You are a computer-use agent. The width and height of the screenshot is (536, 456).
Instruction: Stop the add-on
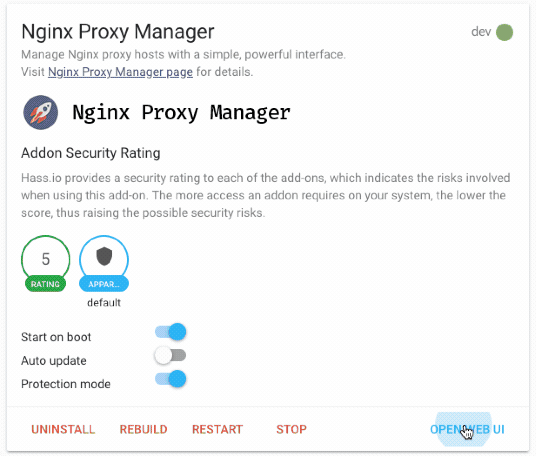click(x=292, y=429)
